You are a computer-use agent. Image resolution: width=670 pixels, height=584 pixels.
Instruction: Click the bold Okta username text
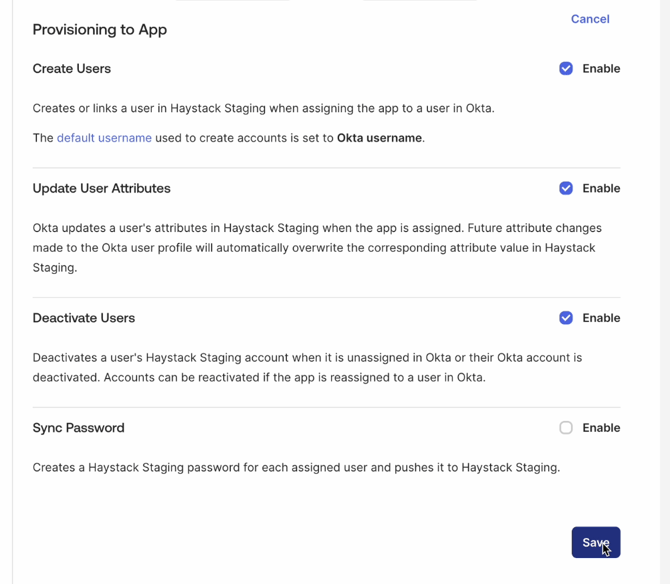[379, 138]
